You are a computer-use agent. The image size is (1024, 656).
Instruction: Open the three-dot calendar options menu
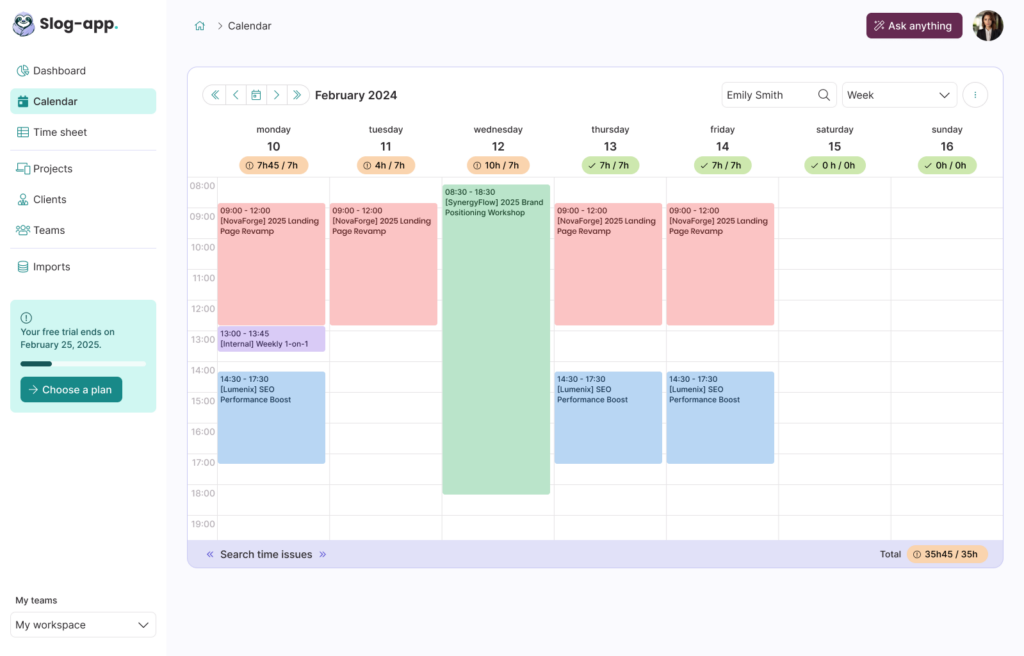tap(975, 95)
